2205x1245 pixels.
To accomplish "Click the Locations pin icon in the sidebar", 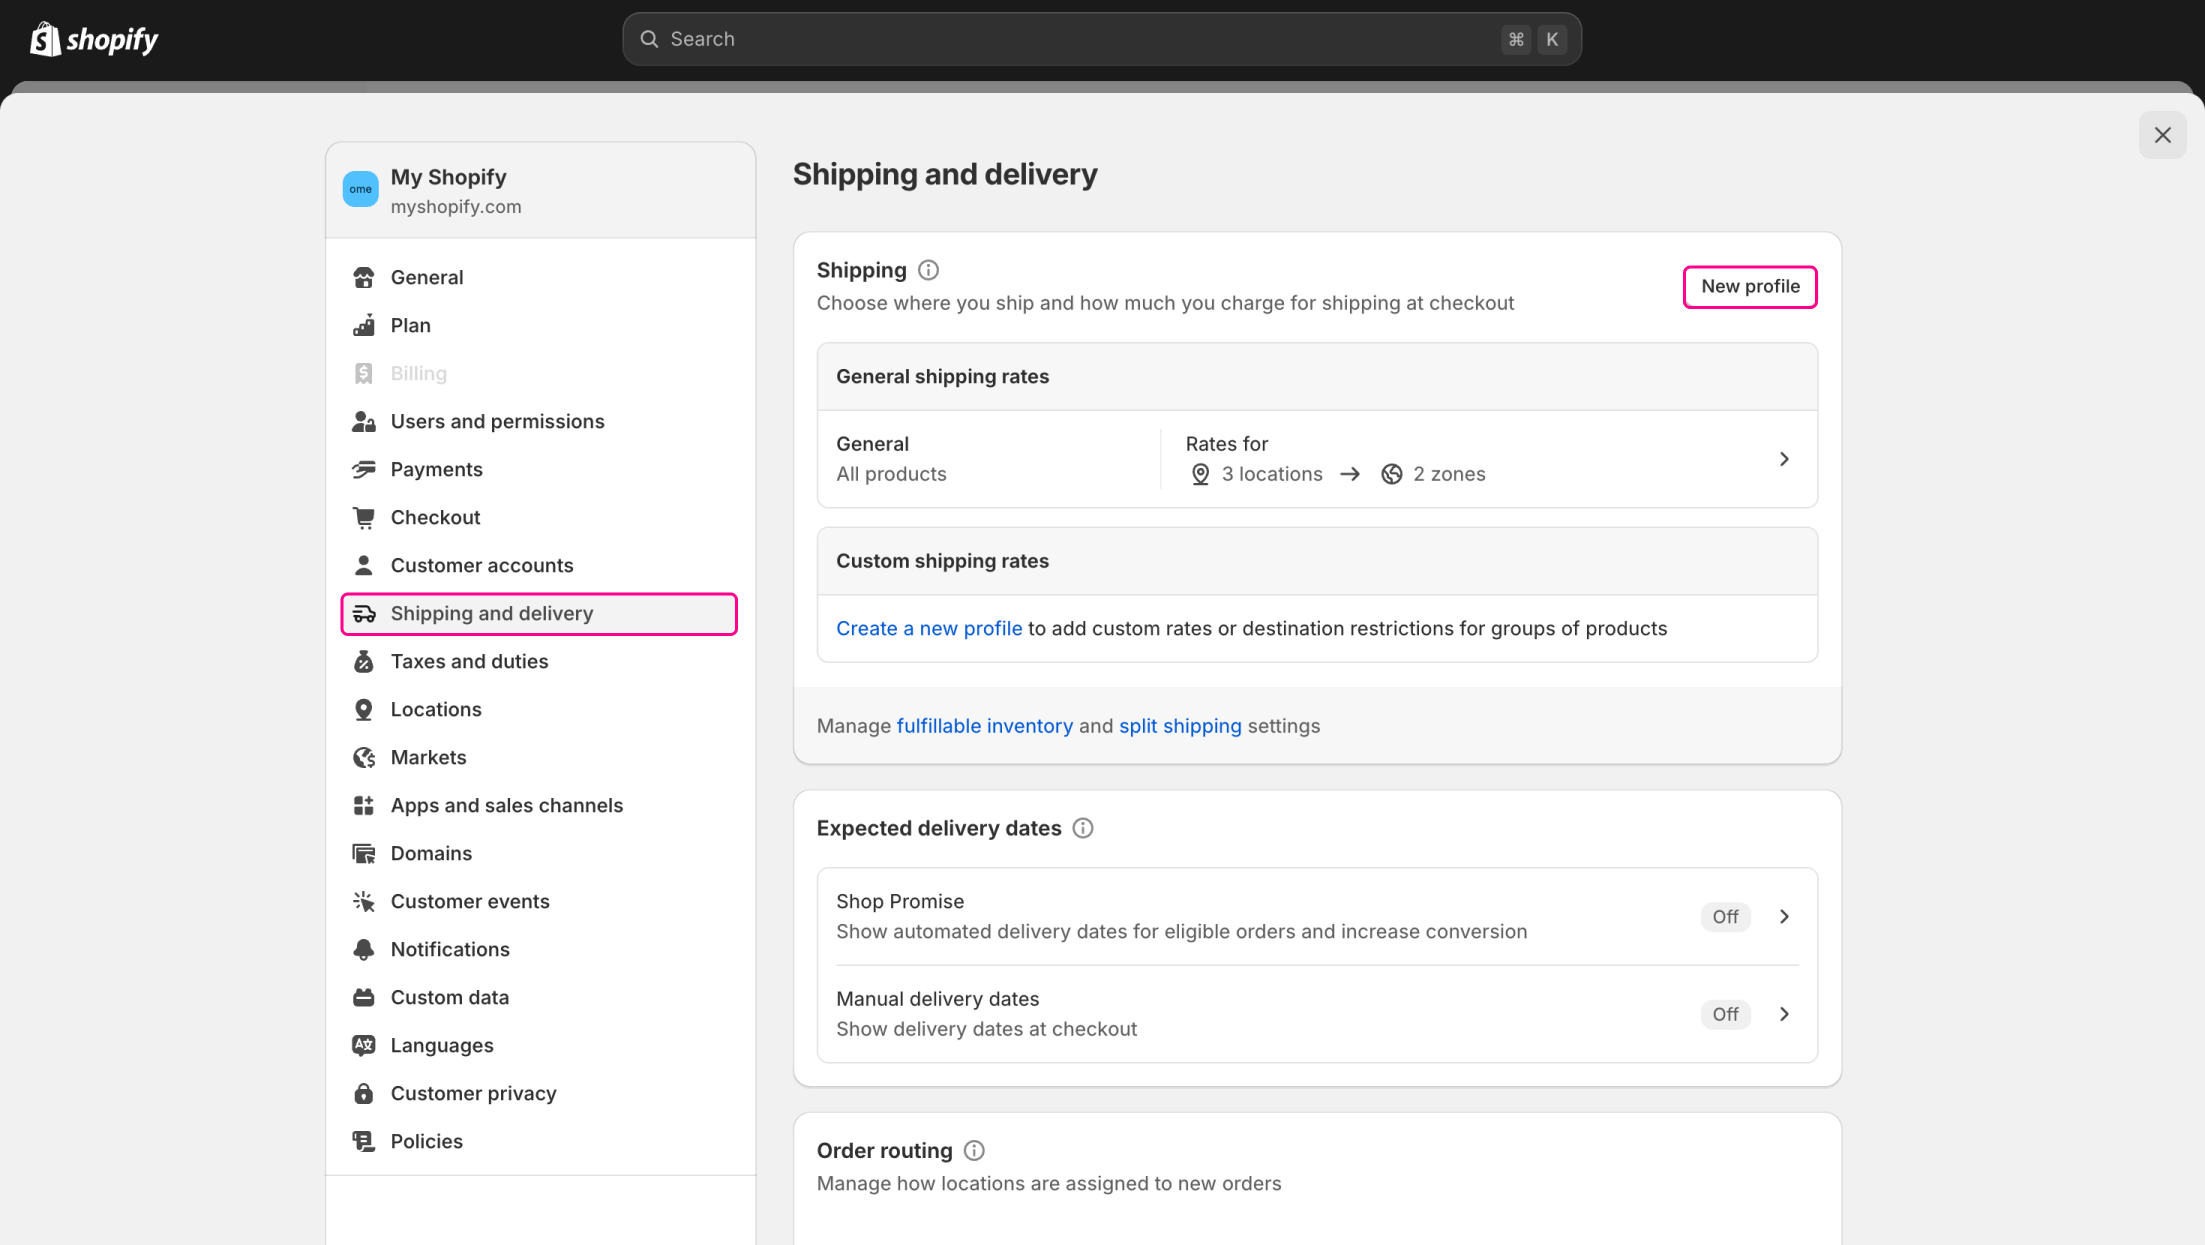I will click(x=364, y=709).
